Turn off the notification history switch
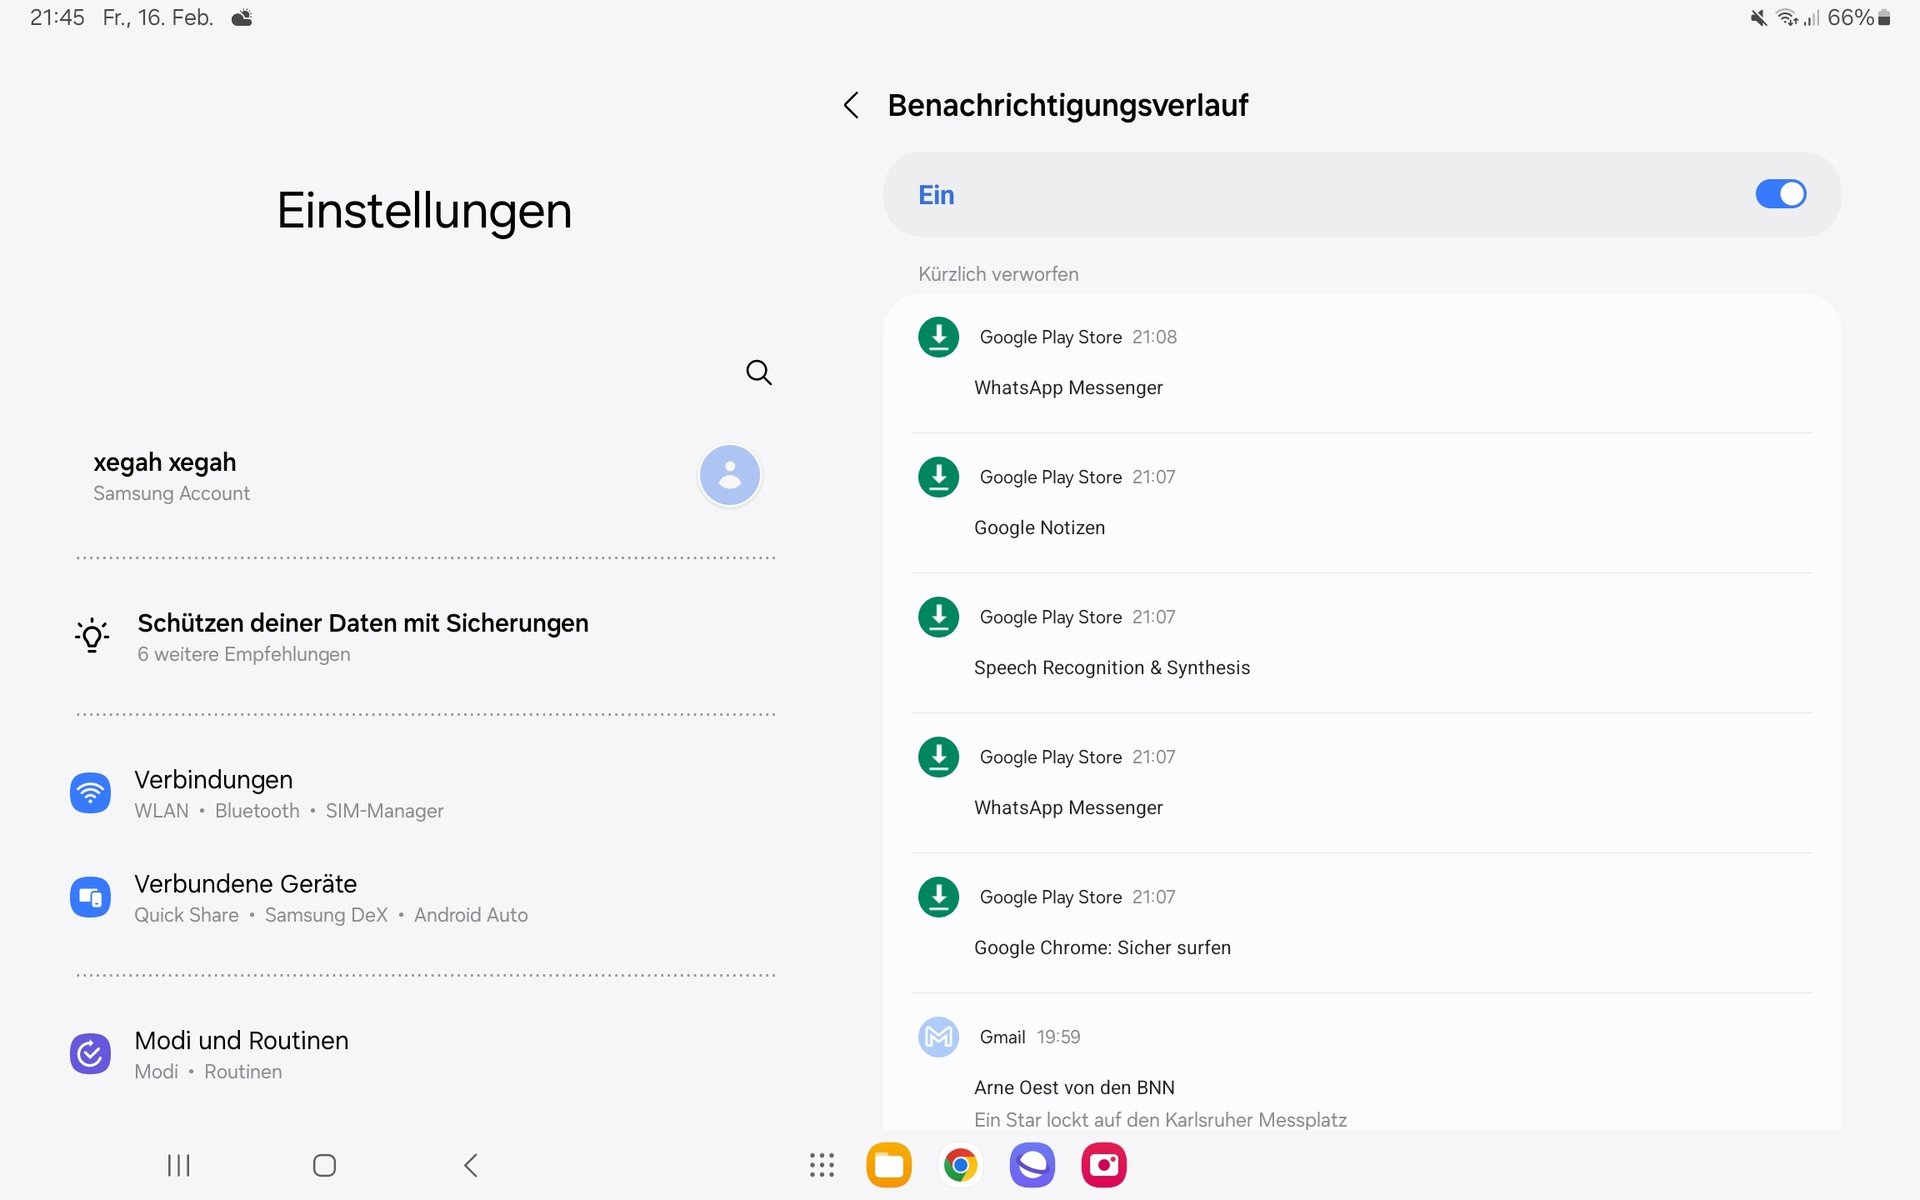This screenshot has height=1200, width=1920. click(1780, 194)
